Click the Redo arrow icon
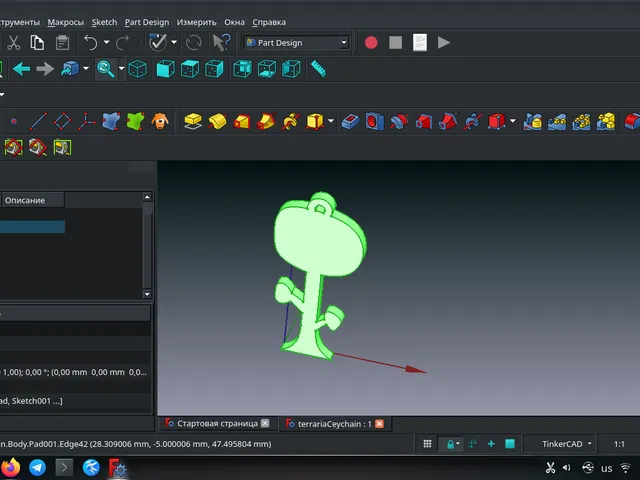Screen dimensions: 640x480 coord(122,42)
